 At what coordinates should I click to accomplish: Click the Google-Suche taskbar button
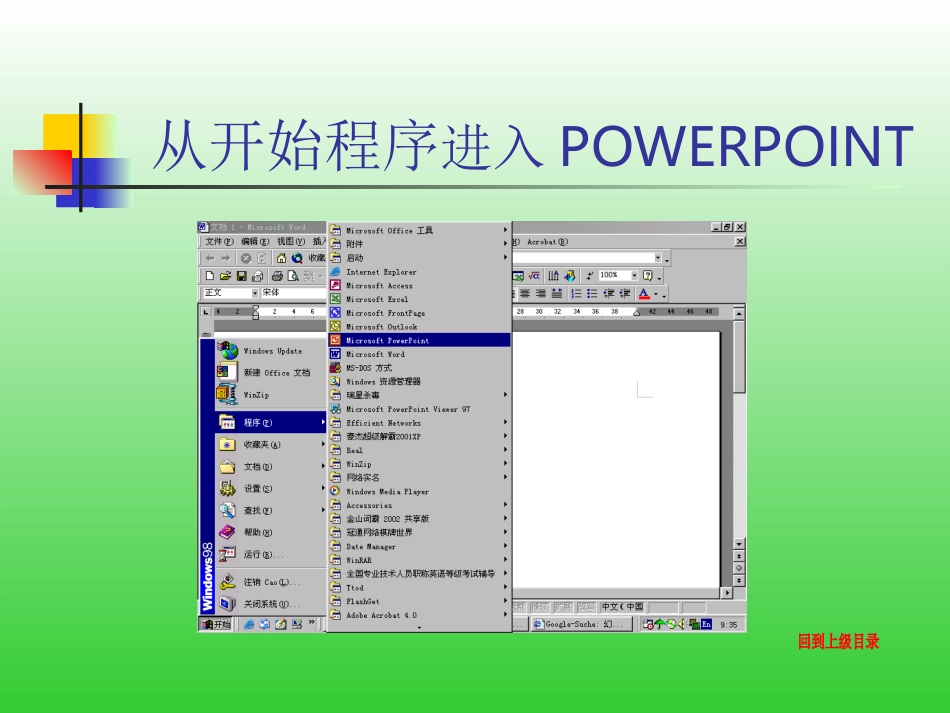(581, 624)
